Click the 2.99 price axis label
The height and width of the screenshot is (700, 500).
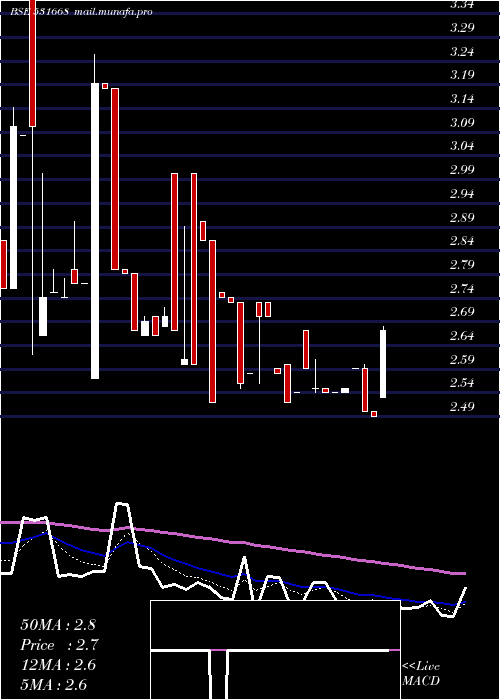tap(462, 170)
